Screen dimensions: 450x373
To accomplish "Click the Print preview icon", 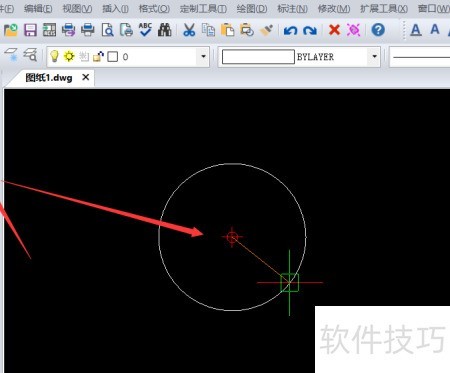I will click(x=107, y=30).
